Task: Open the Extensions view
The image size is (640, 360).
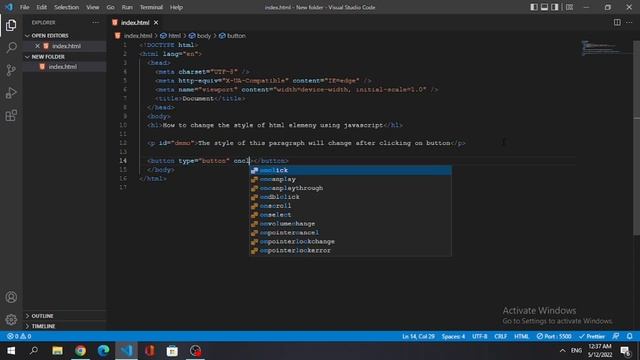Action: (11, 116)
